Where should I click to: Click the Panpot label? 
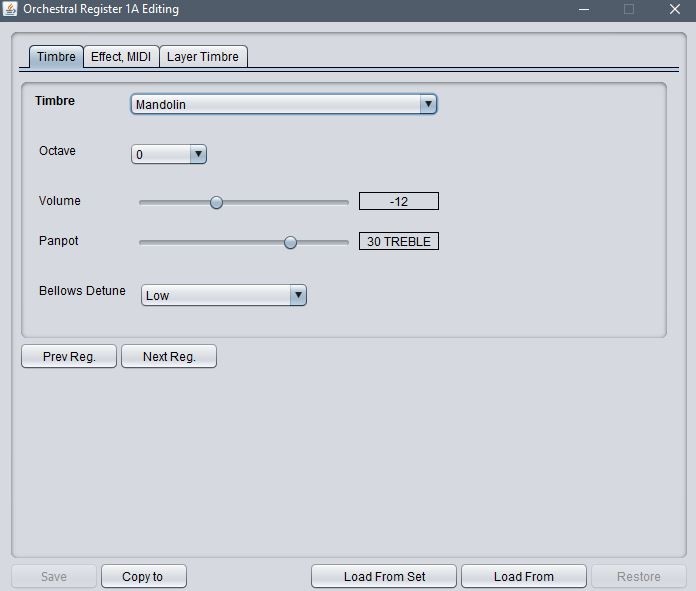59,241
